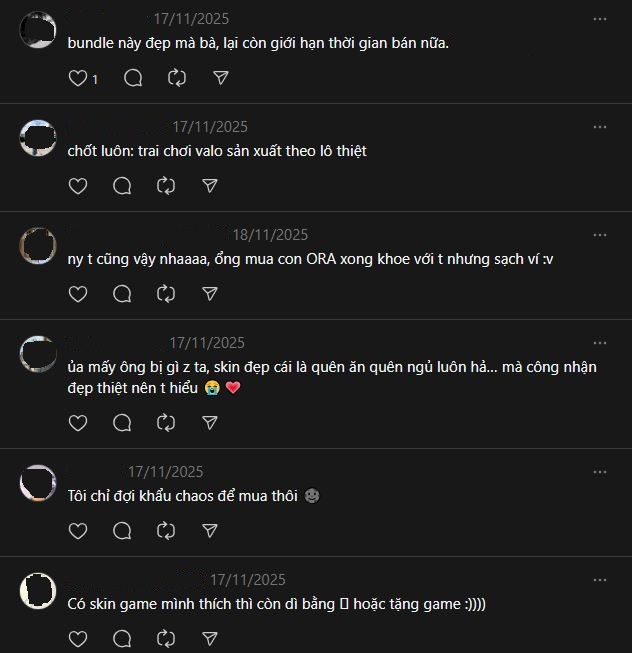Repost the "bundle này đẹp mà bà" comment

coord(177,78)
